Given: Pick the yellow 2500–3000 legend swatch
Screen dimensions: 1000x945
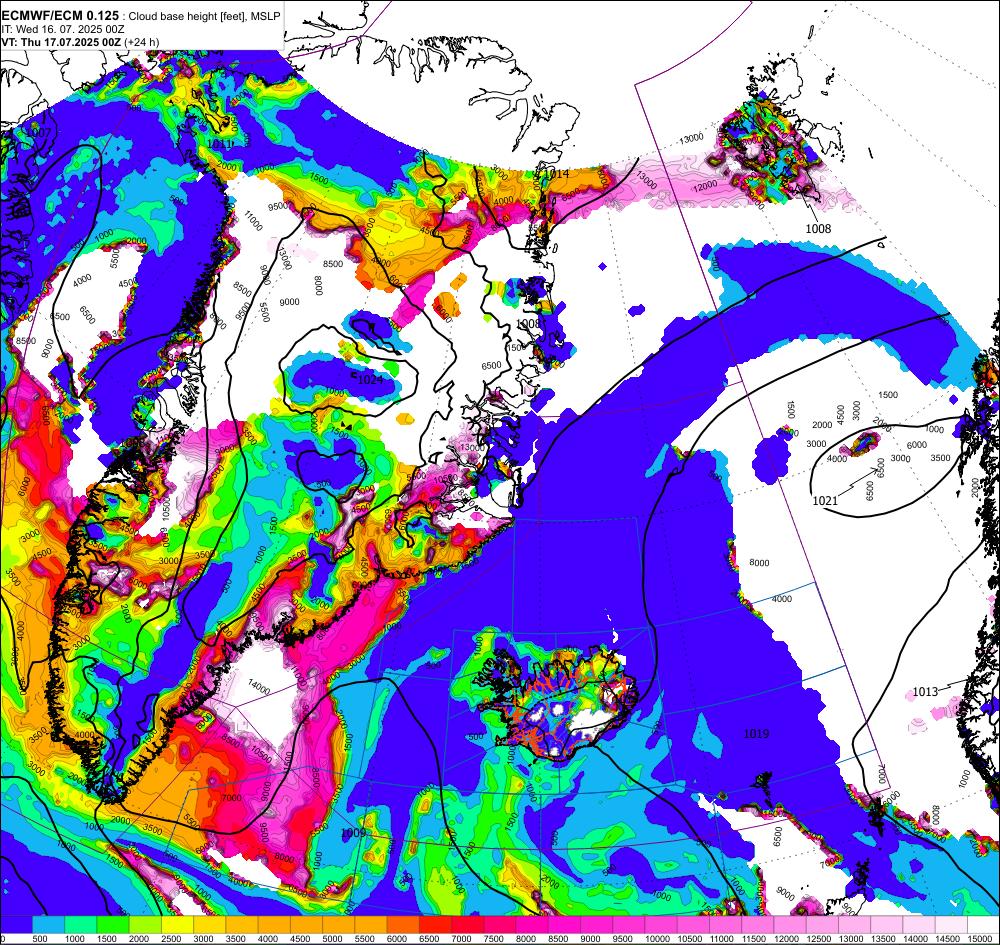Looking at the screenshot, I should [177, 925].
